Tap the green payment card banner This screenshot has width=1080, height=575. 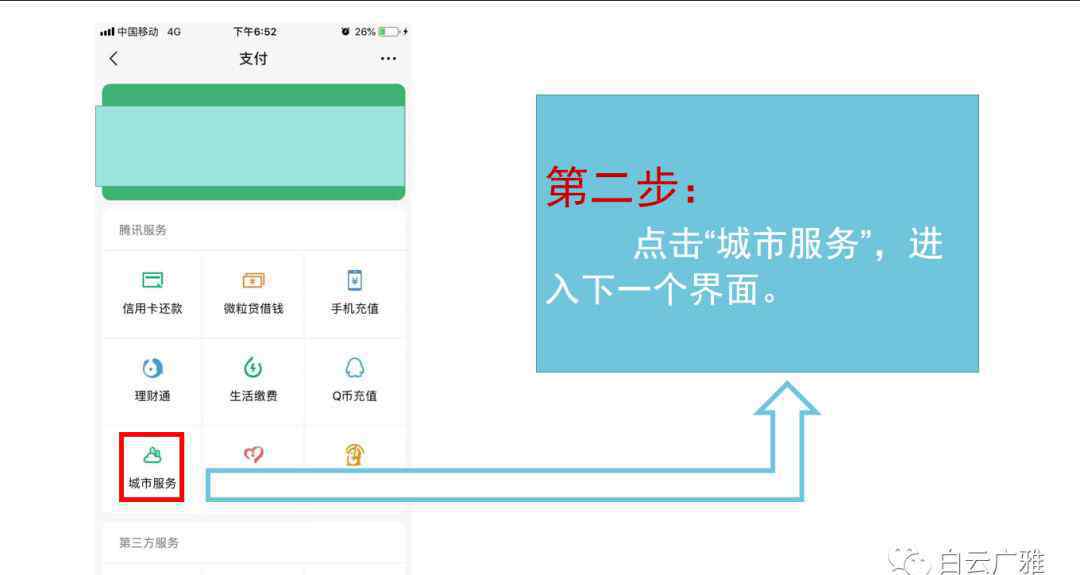click(x=252, y=143)
